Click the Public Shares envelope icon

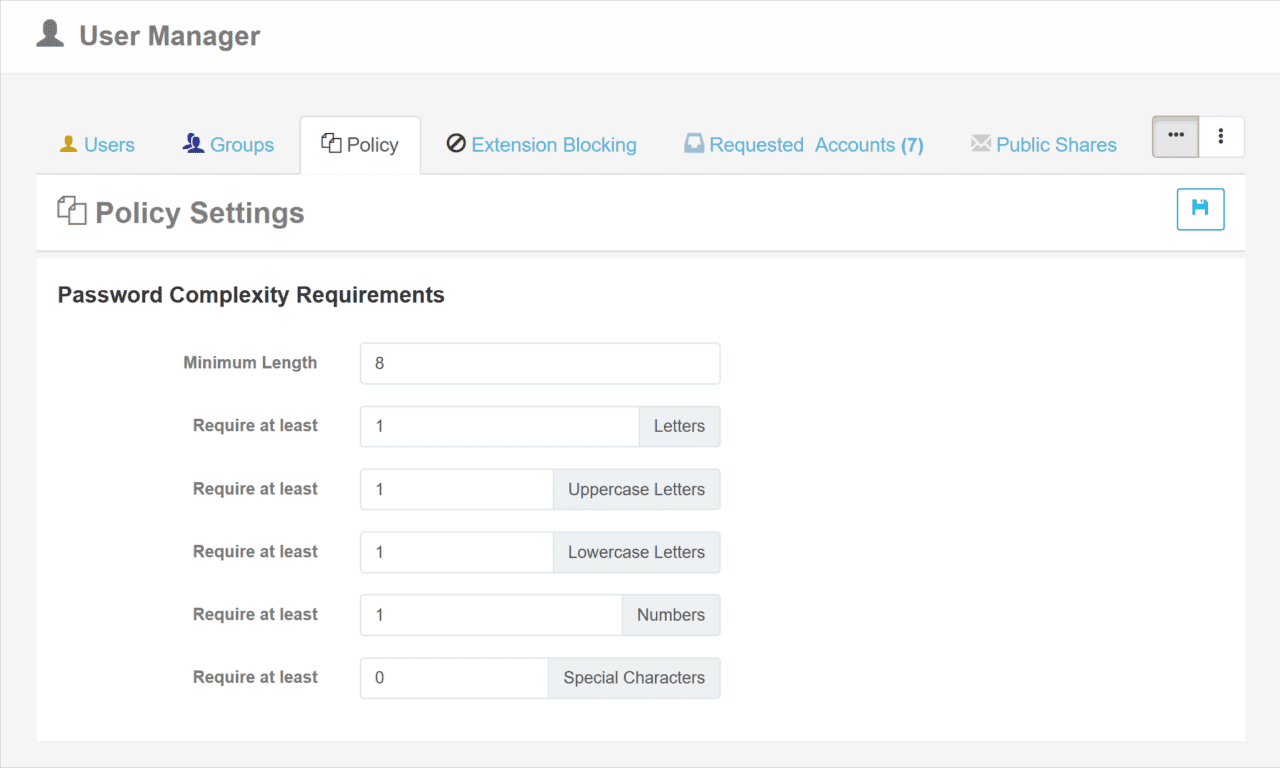pyautogui.click(x=980, y=144)
